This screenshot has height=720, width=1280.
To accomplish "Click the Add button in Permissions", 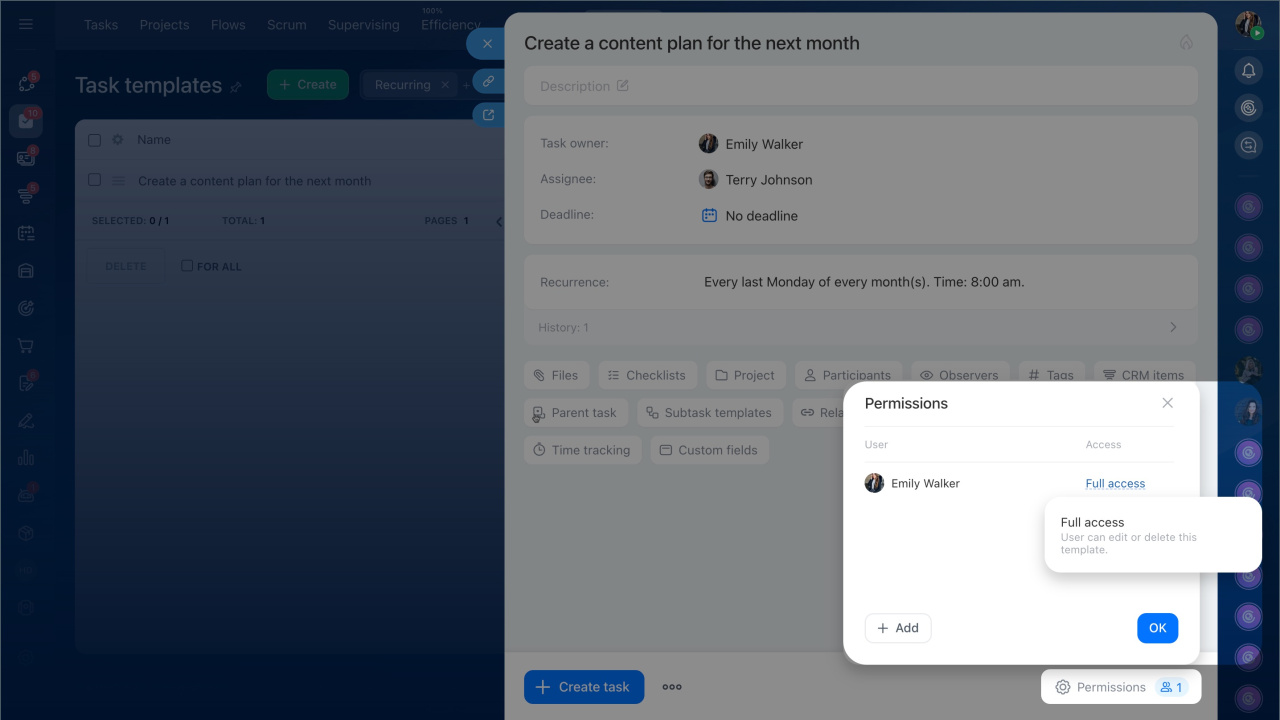I will [x=897, y=628].
